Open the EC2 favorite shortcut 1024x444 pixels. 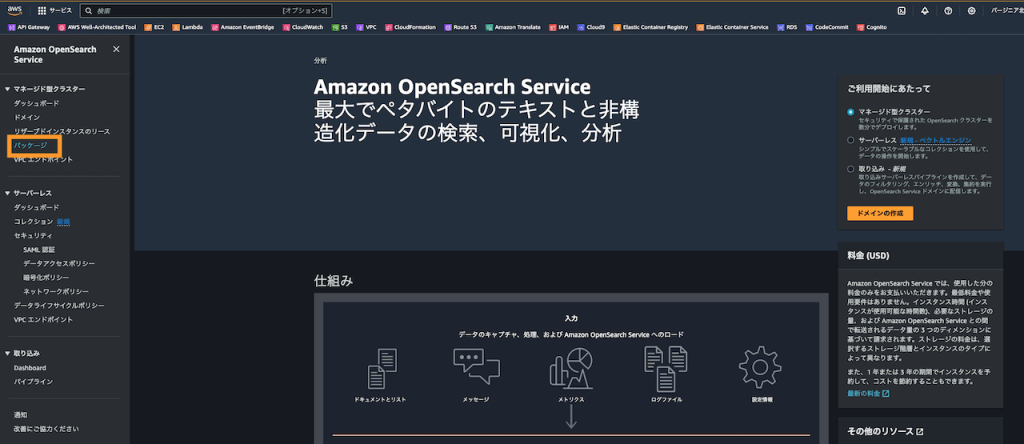pos(154,27)
